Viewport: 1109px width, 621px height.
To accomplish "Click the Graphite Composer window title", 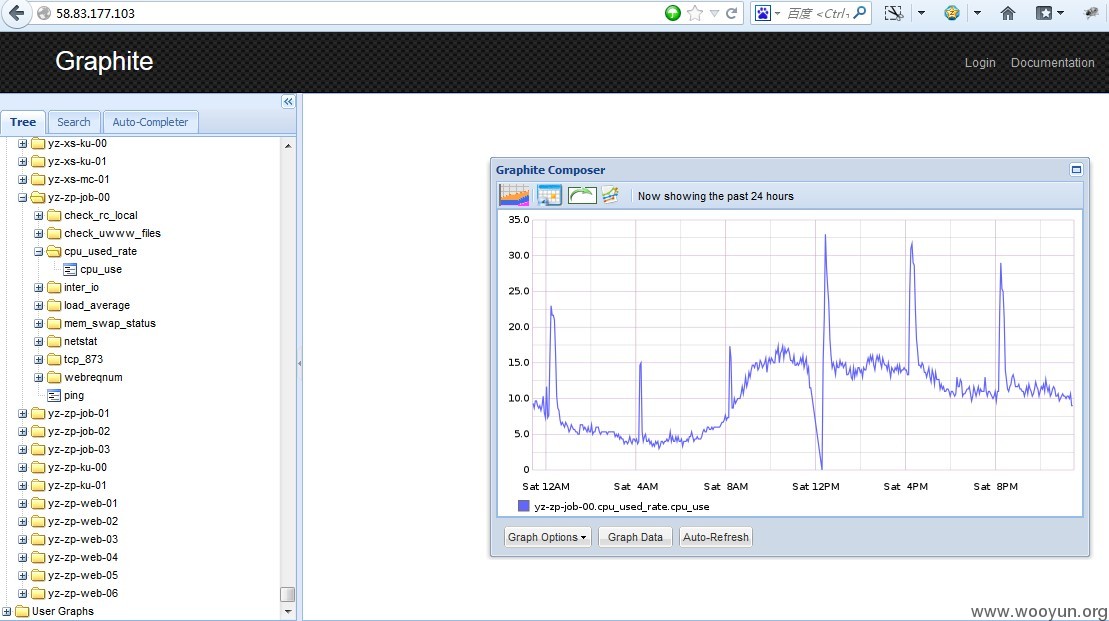I will pos(550,170).
